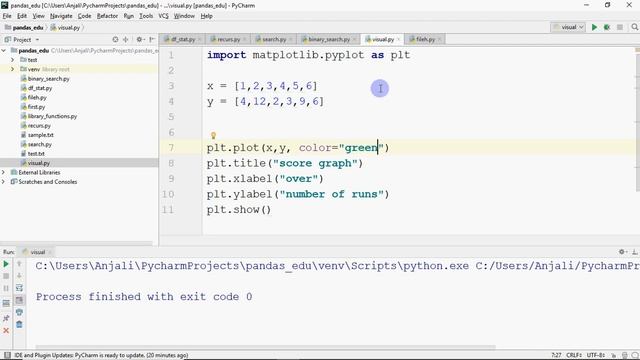Click the print icon in Run panel

(x=19, y=312)
